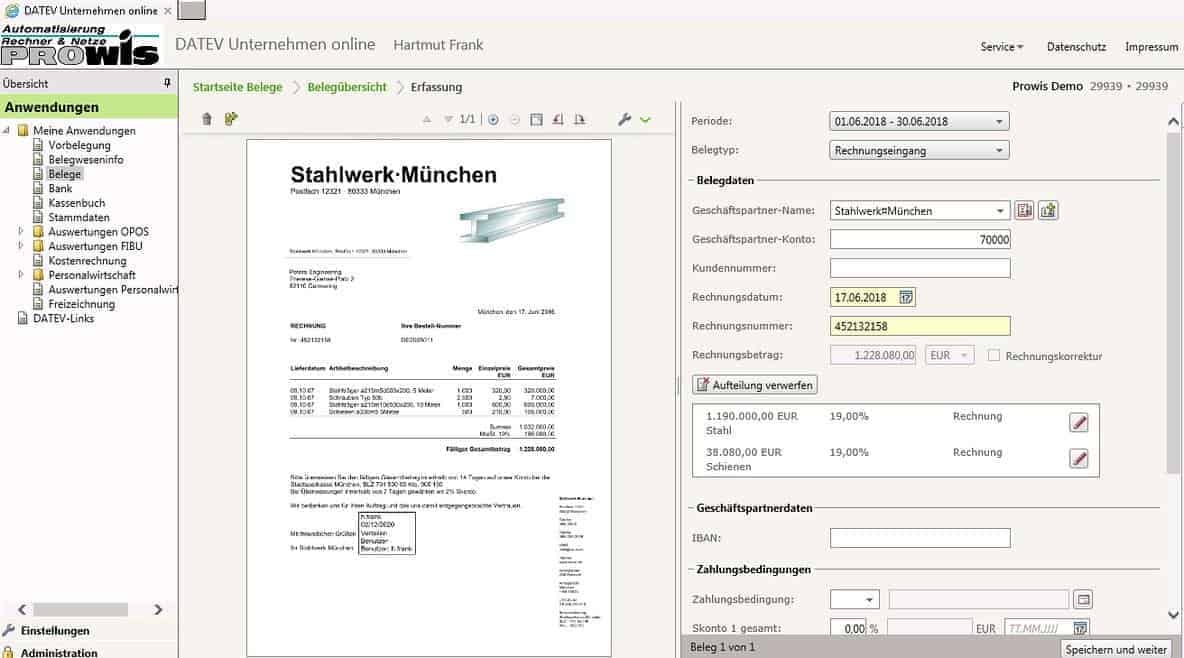Screen dimensions: 1184x658
Task: Select Bank in the tree
Action: [x=60, y=188]
